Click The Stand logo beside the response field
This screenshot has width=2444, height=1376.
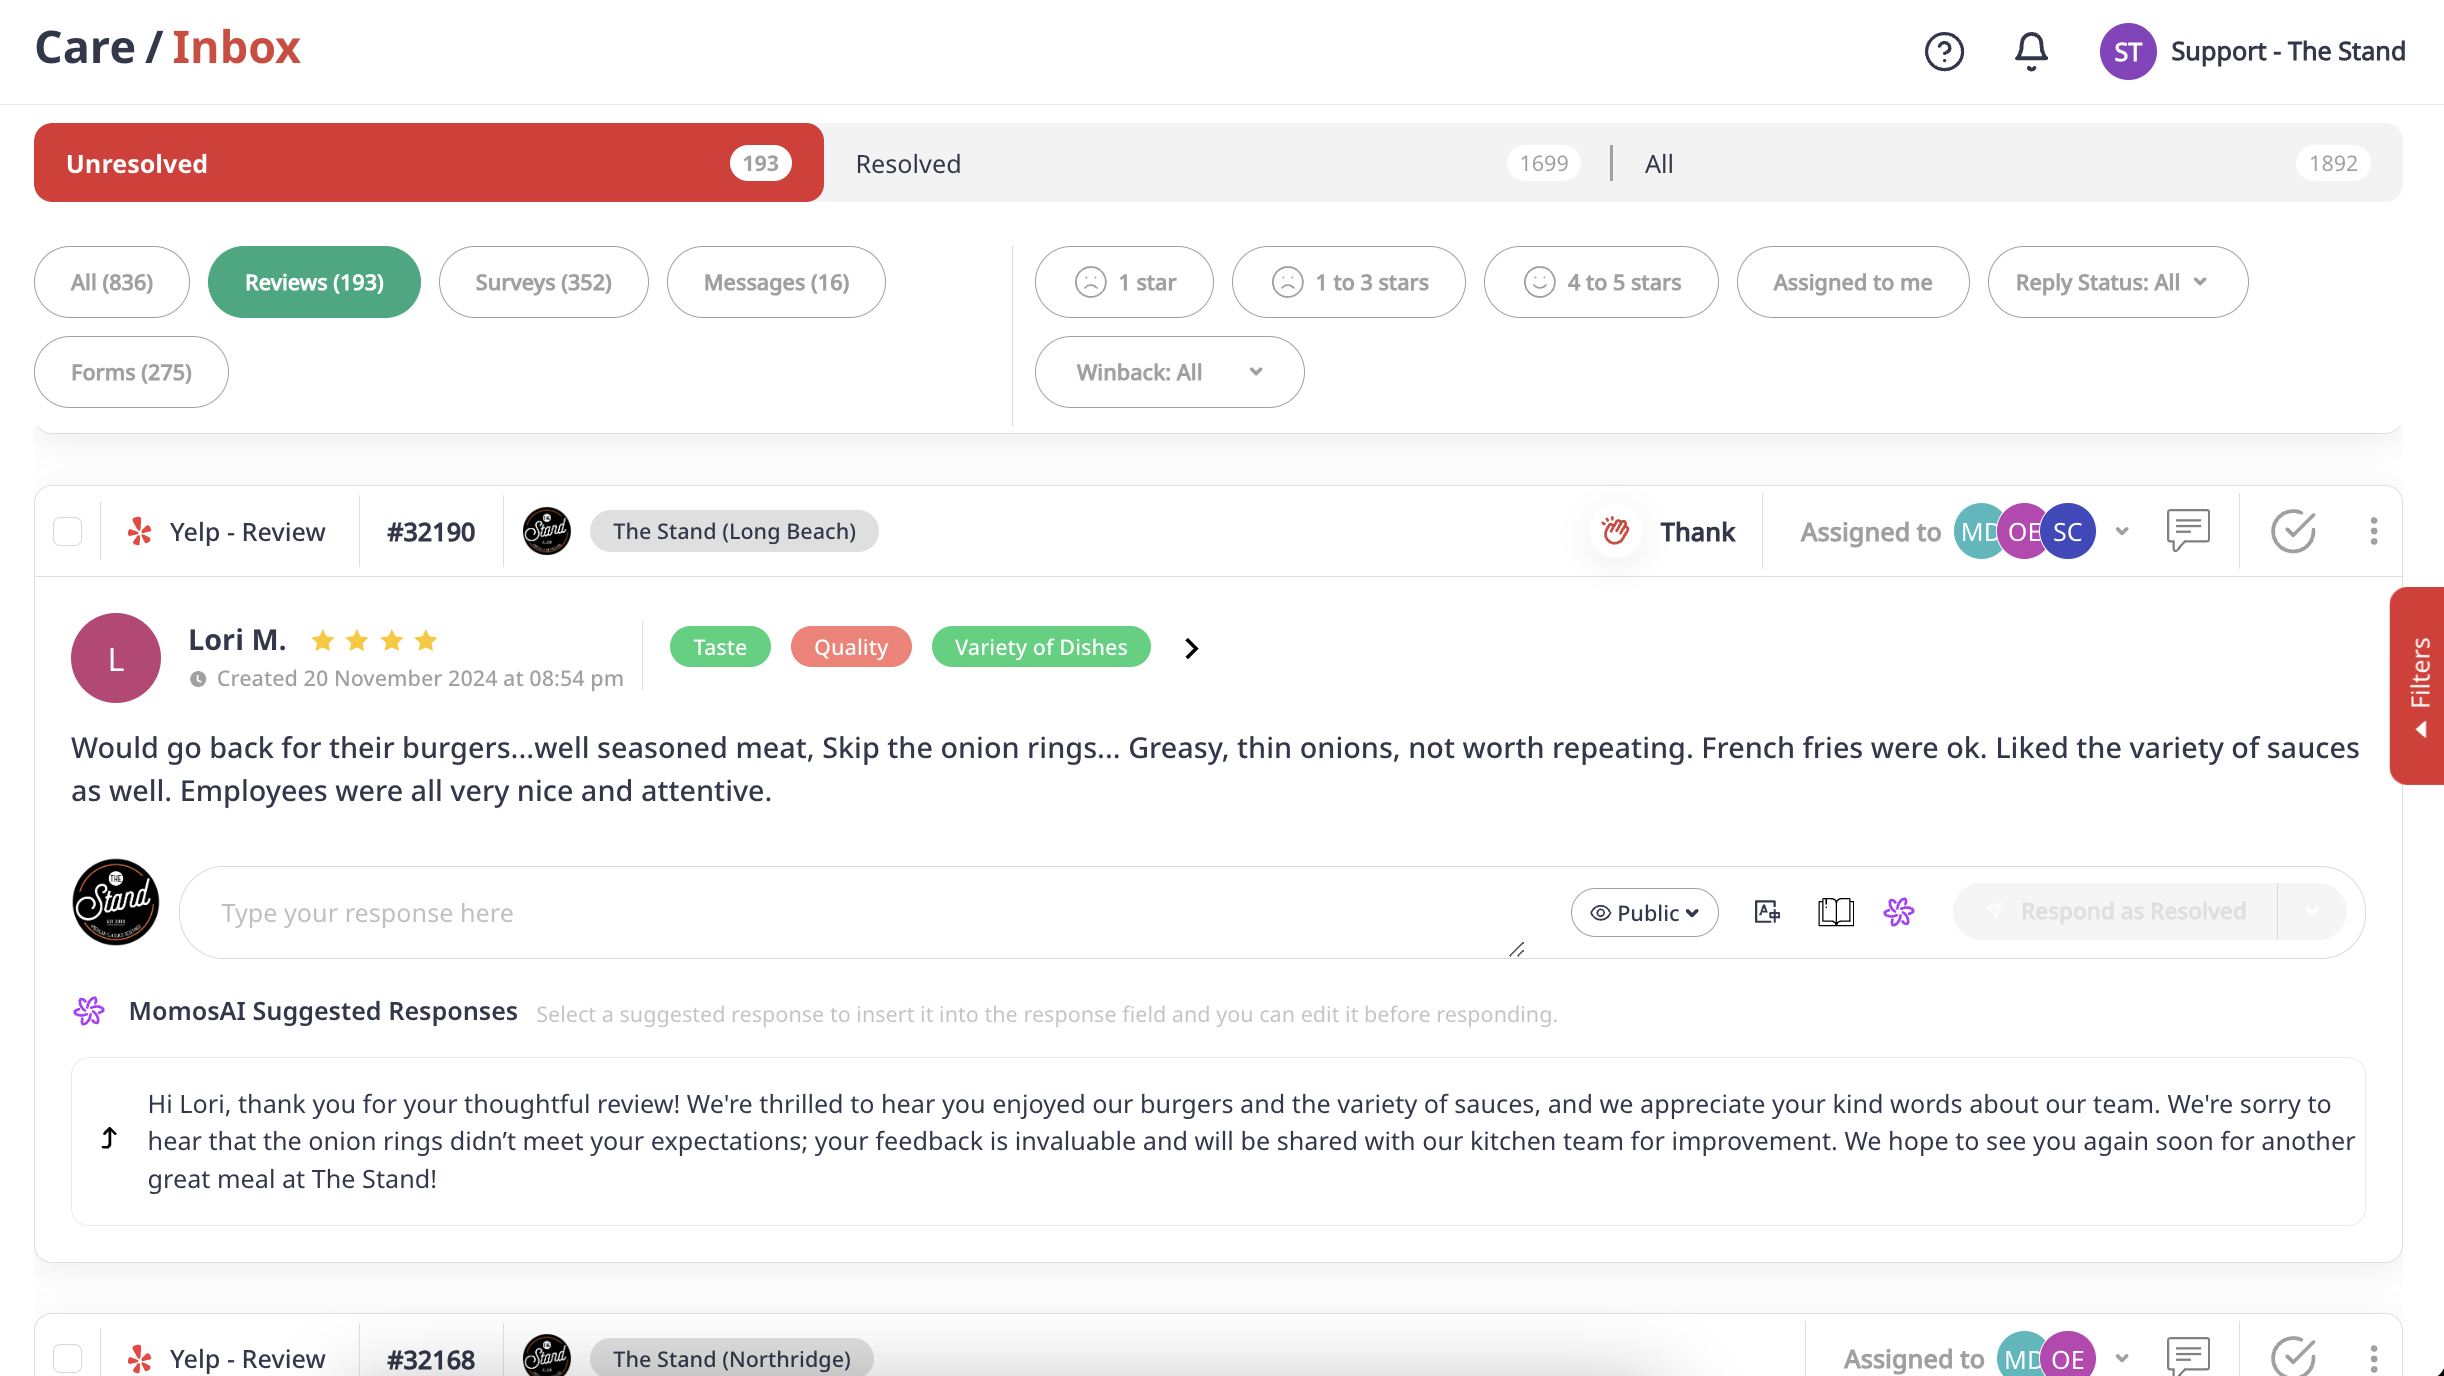pyautogui.click(x=116, y=902)
